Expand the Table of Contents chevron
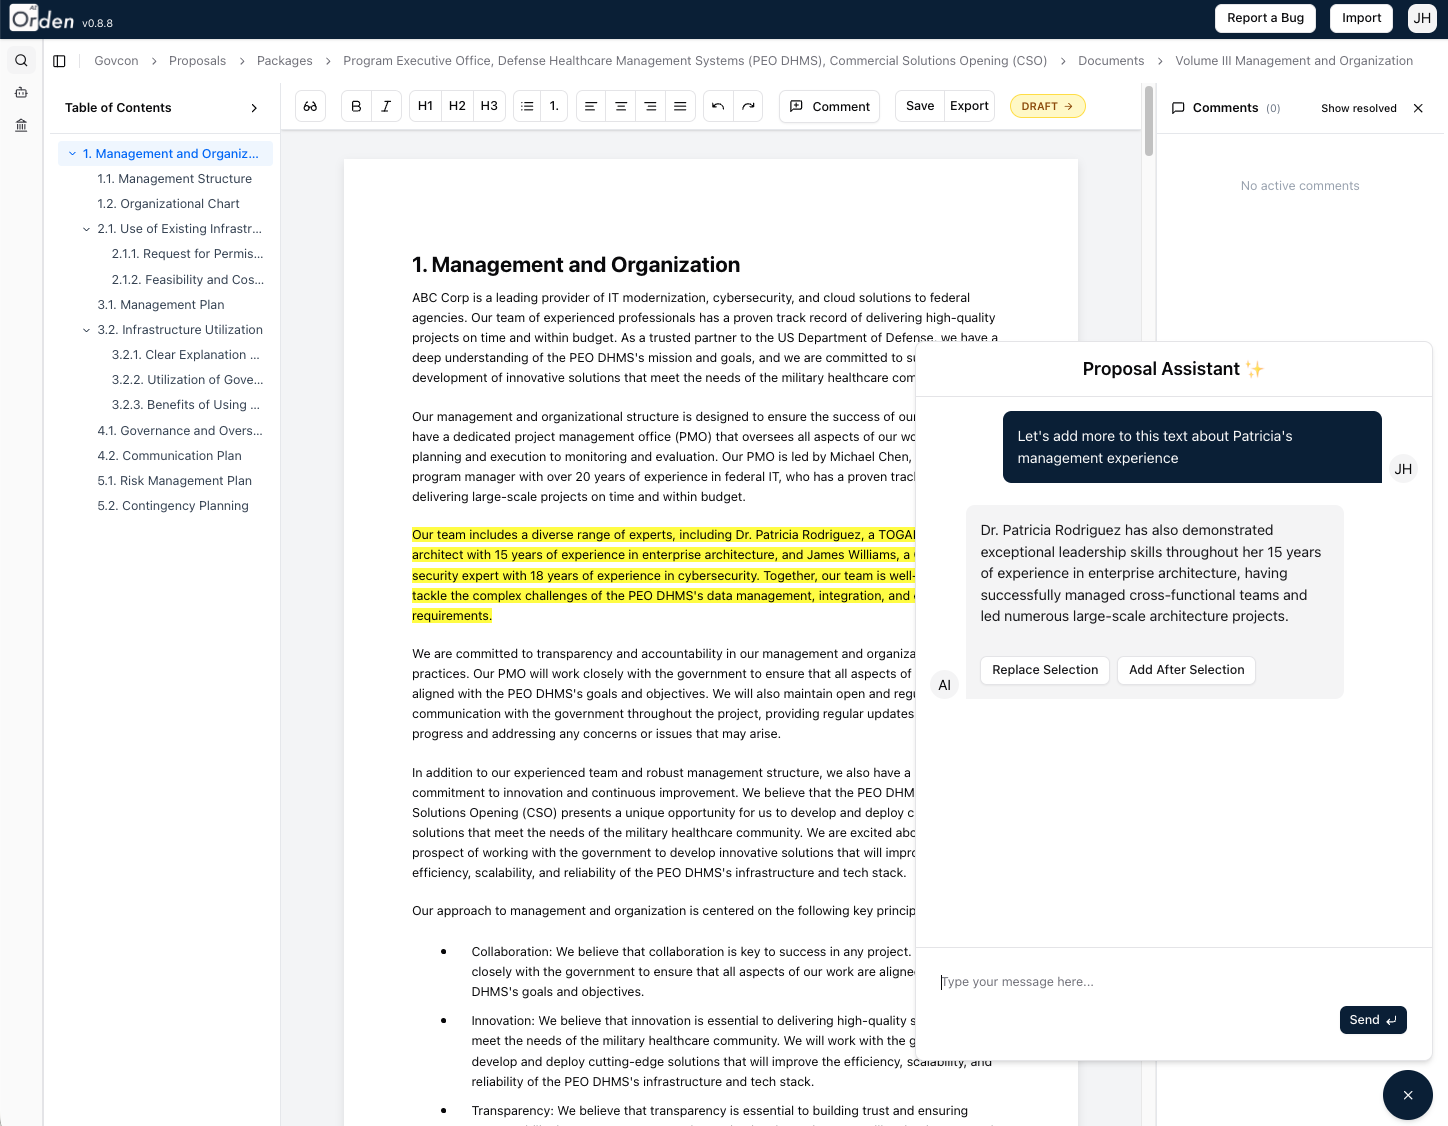 click(254, 108)
